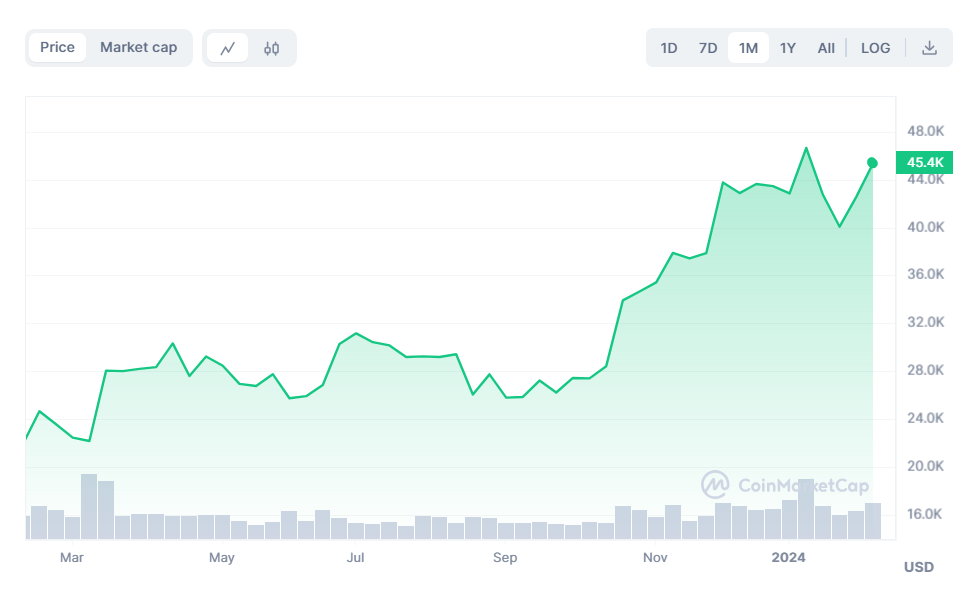Click the 45.4K current price label
This screenshot has width=971, height=595.
click(925, 162)
